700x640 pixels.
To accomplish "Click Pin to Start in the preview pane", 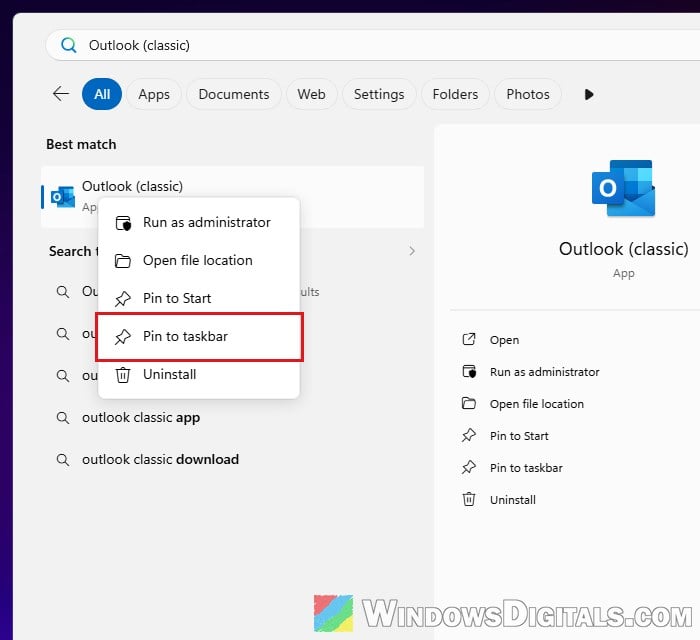I will pos(519,436).
